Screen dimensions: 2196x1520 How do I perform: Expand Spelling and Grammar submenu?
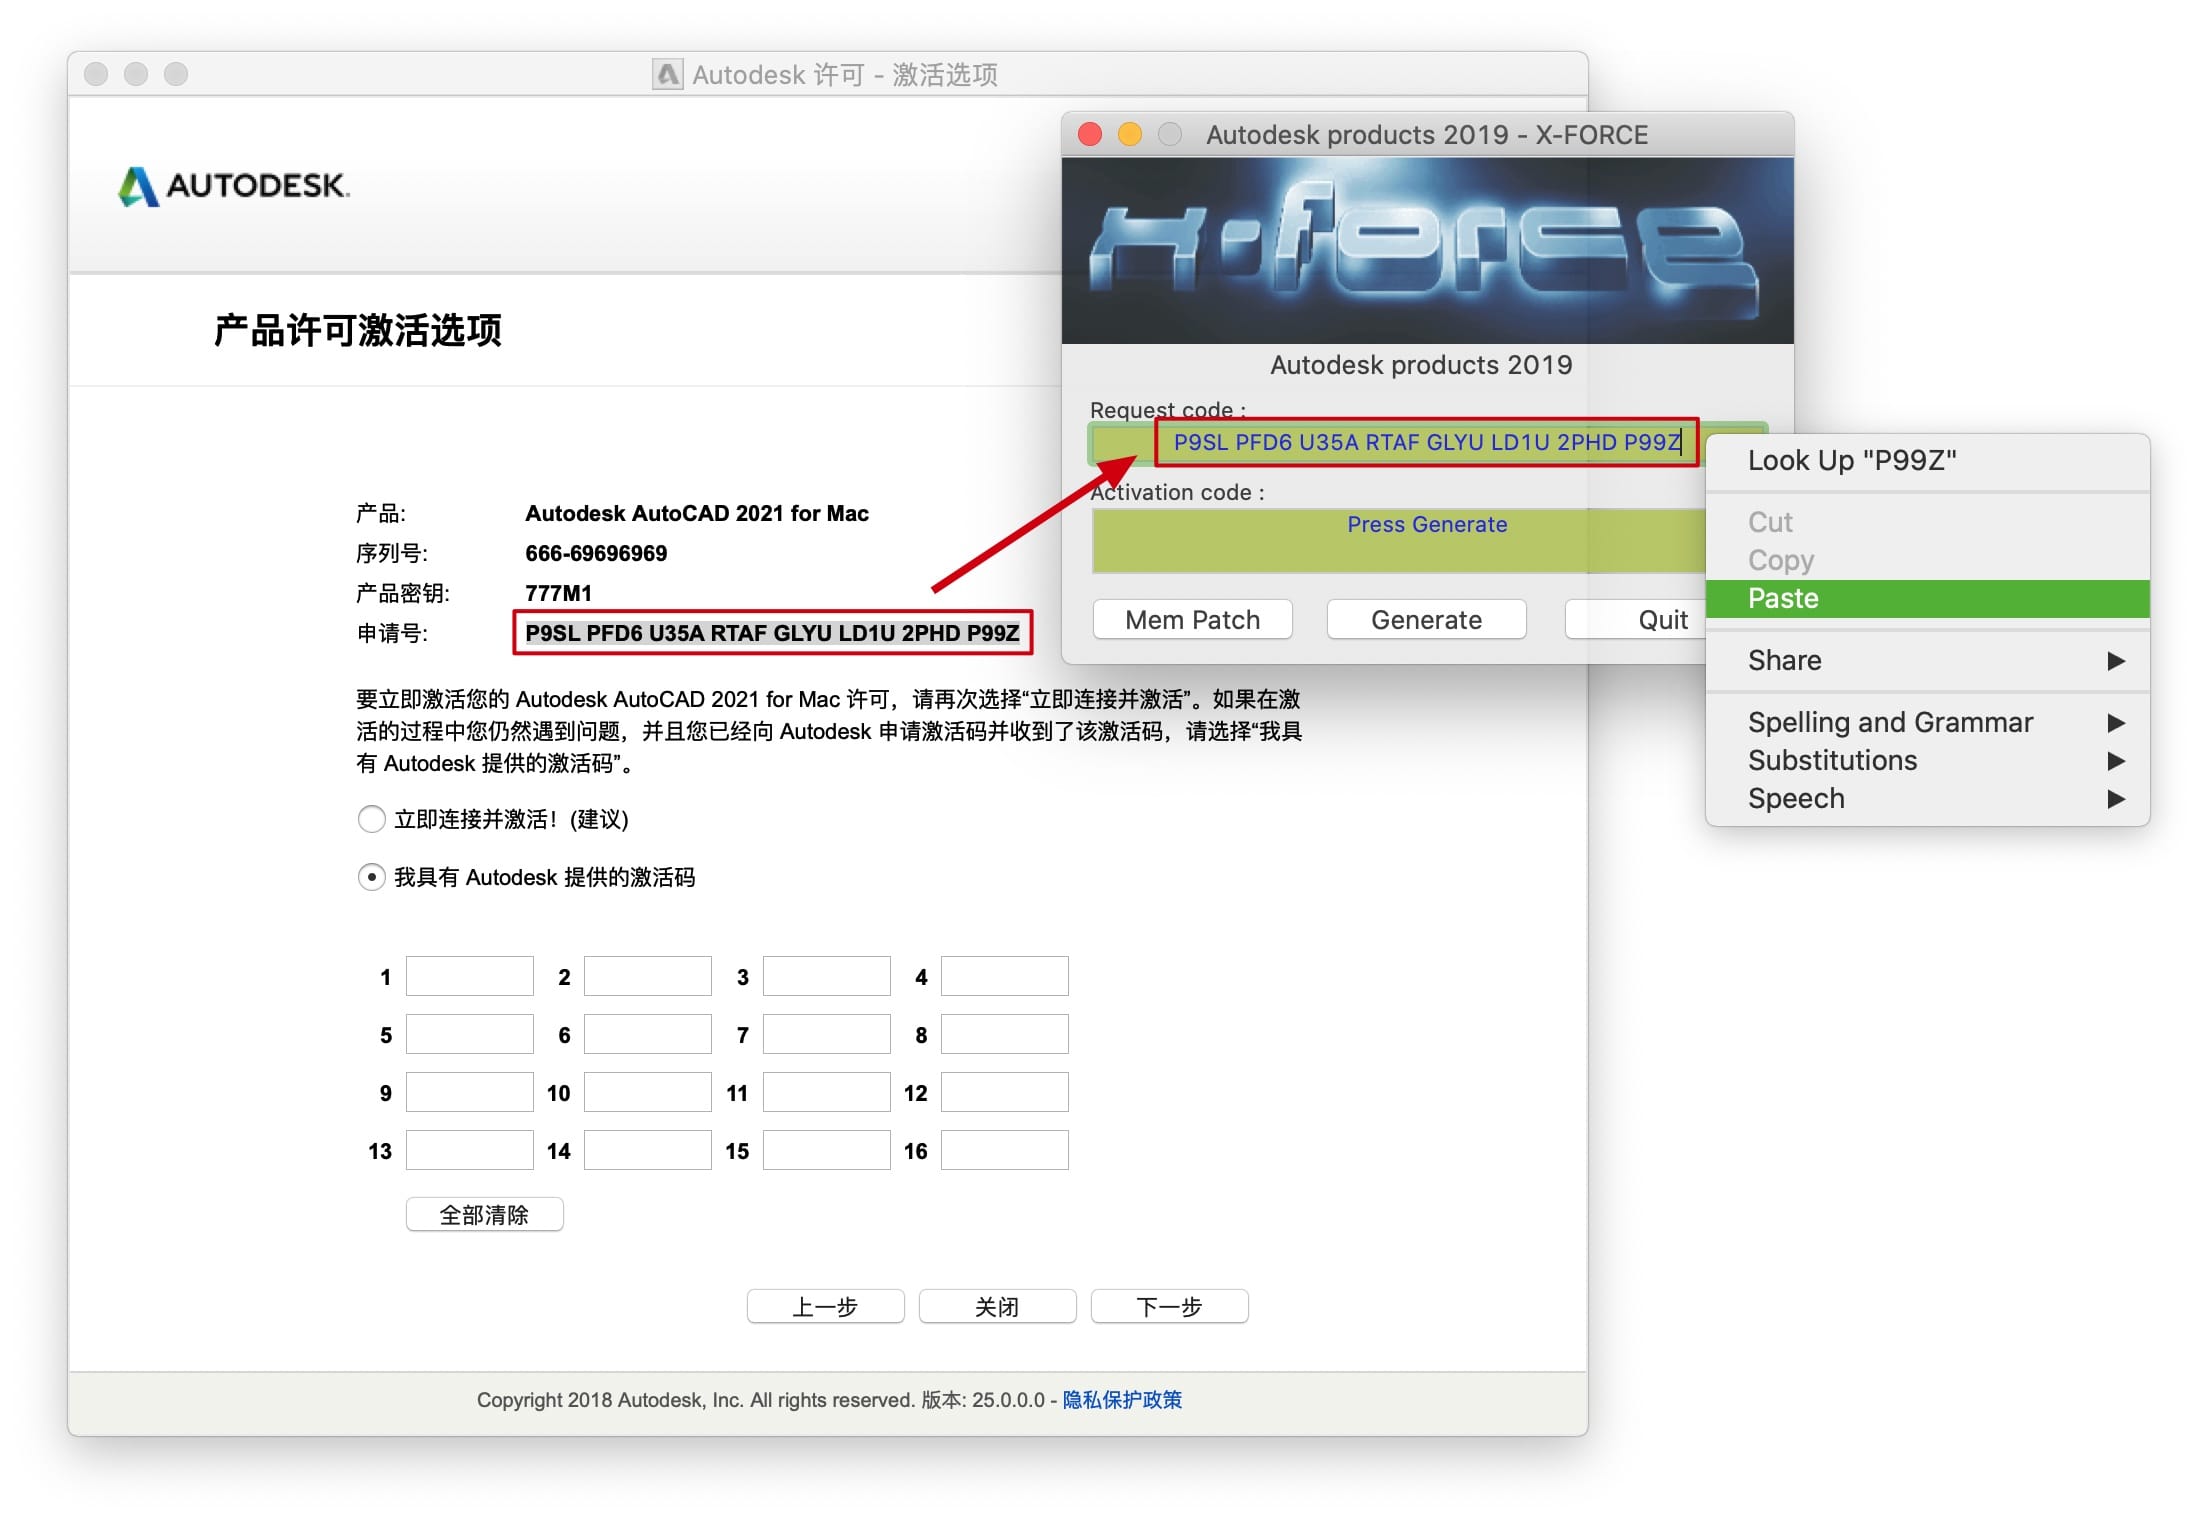(x=2115, y=723)
